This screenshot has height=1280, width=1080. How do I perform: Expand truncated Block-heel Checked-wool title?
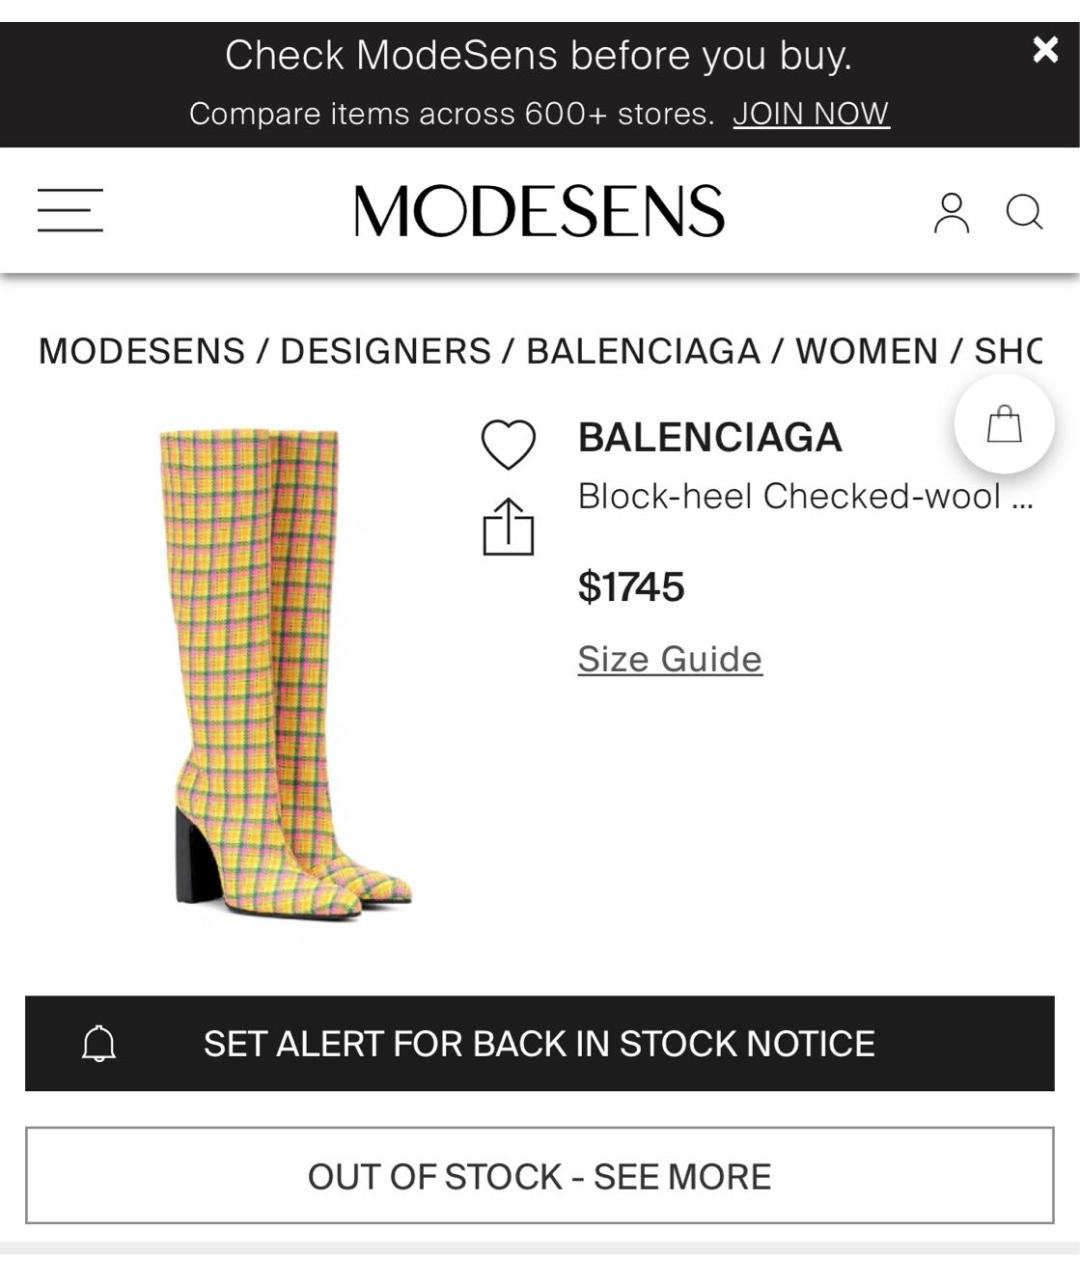pyautogui.click(x=805, y=496)
